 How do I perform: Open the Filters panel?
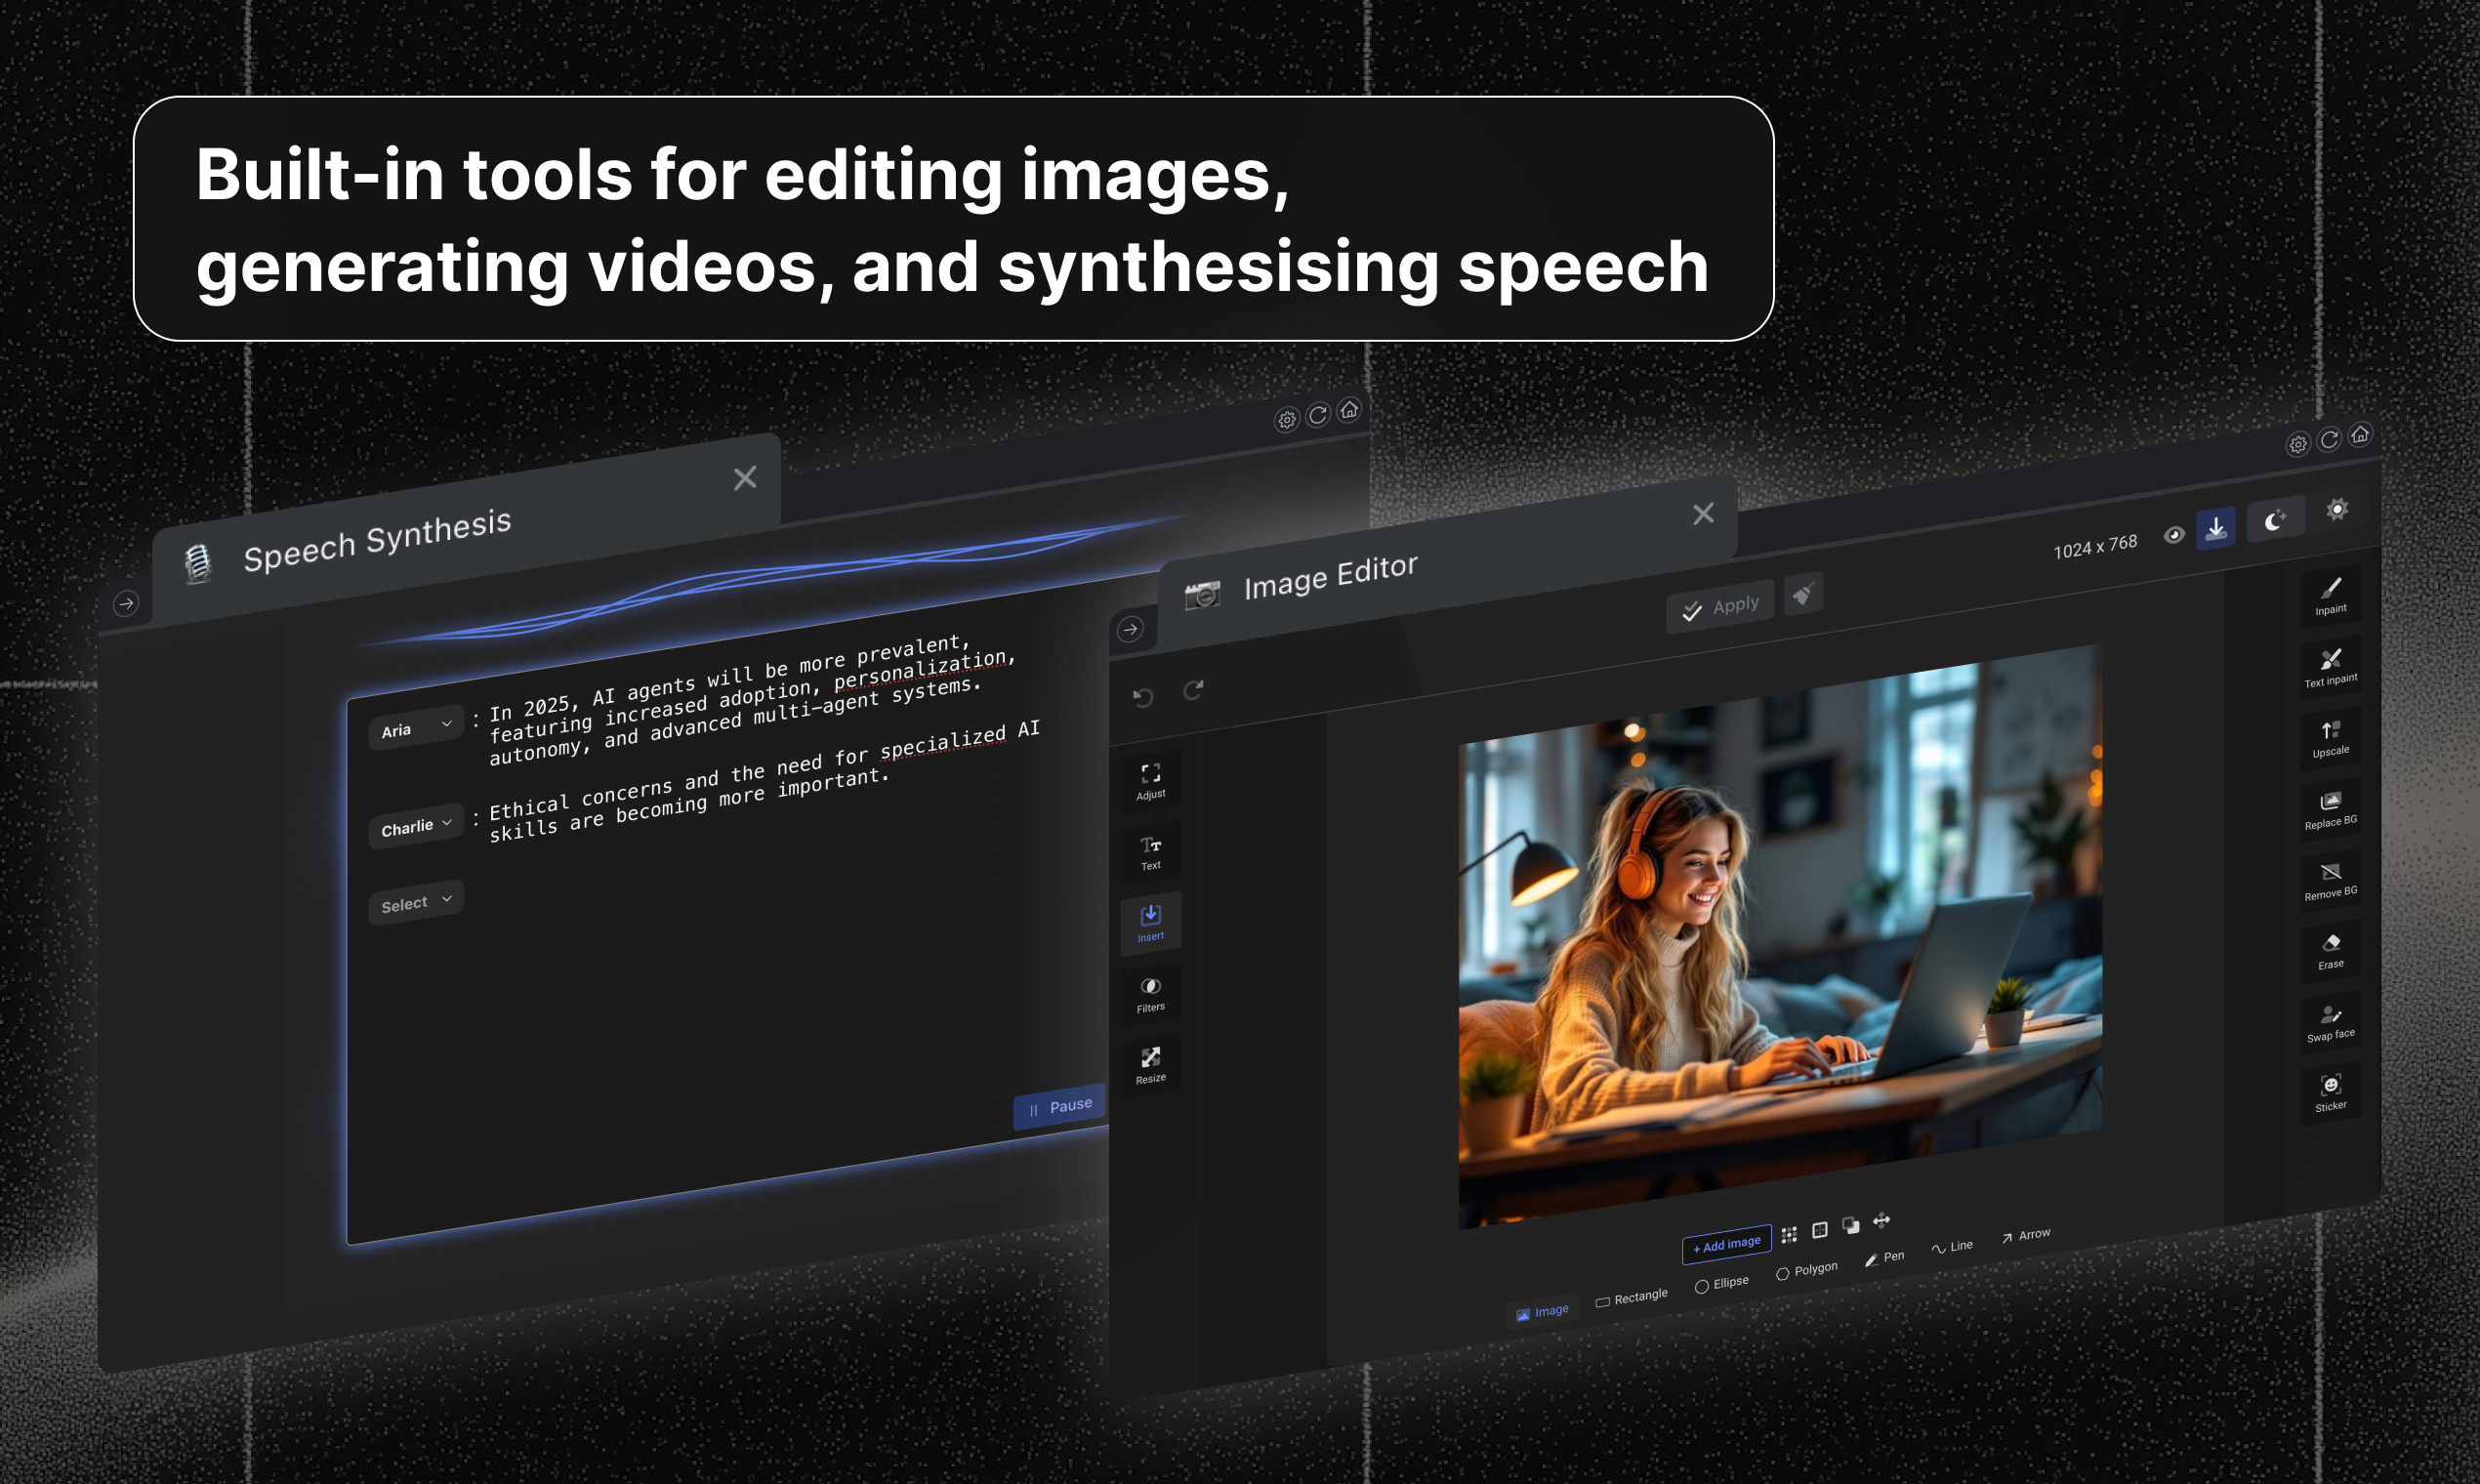pyautogui.click(x=1150, y=994)
